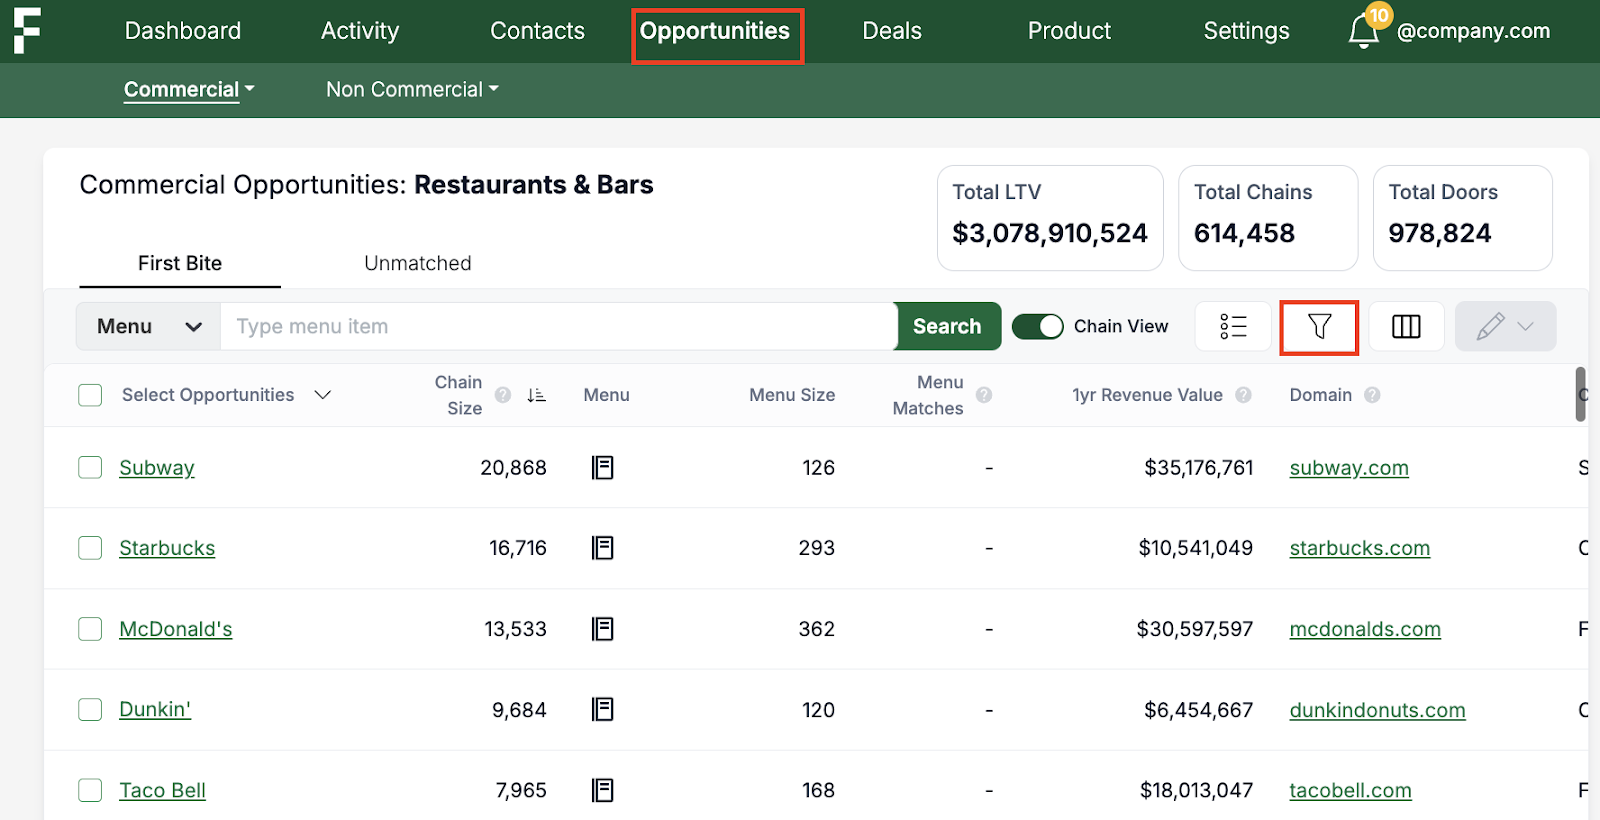Tick the McDonald's row checkbox
Screen dimensions: 1600x820
tap(90, 629)
